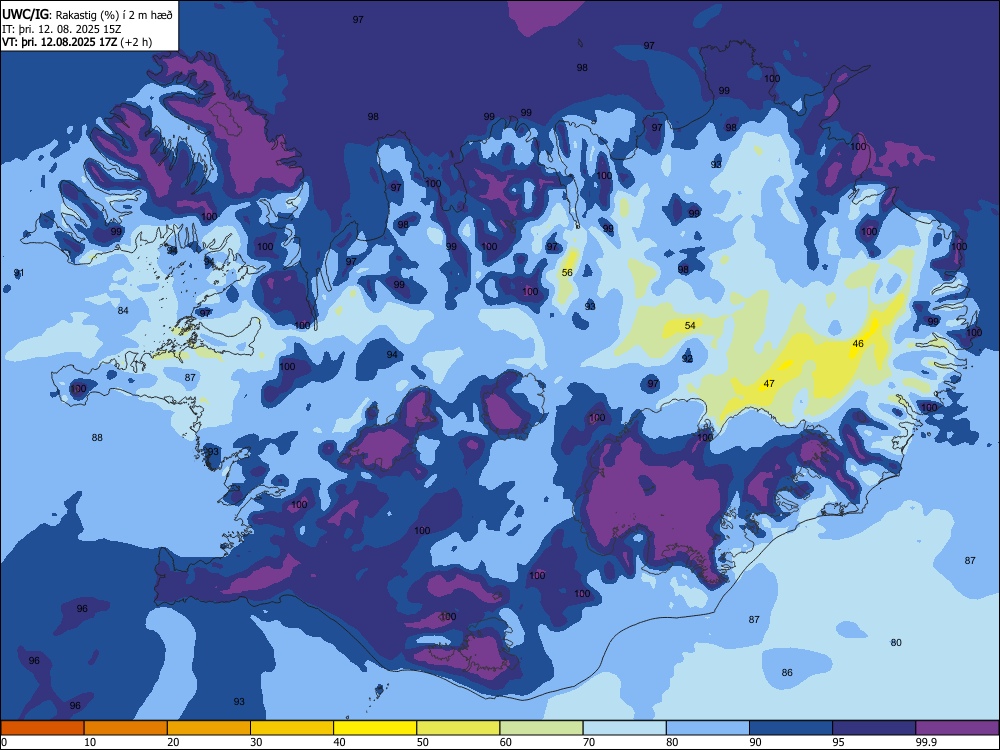
Task: Pick the pale yellow 50–60 legend swatch
Action: click(458, 728)
